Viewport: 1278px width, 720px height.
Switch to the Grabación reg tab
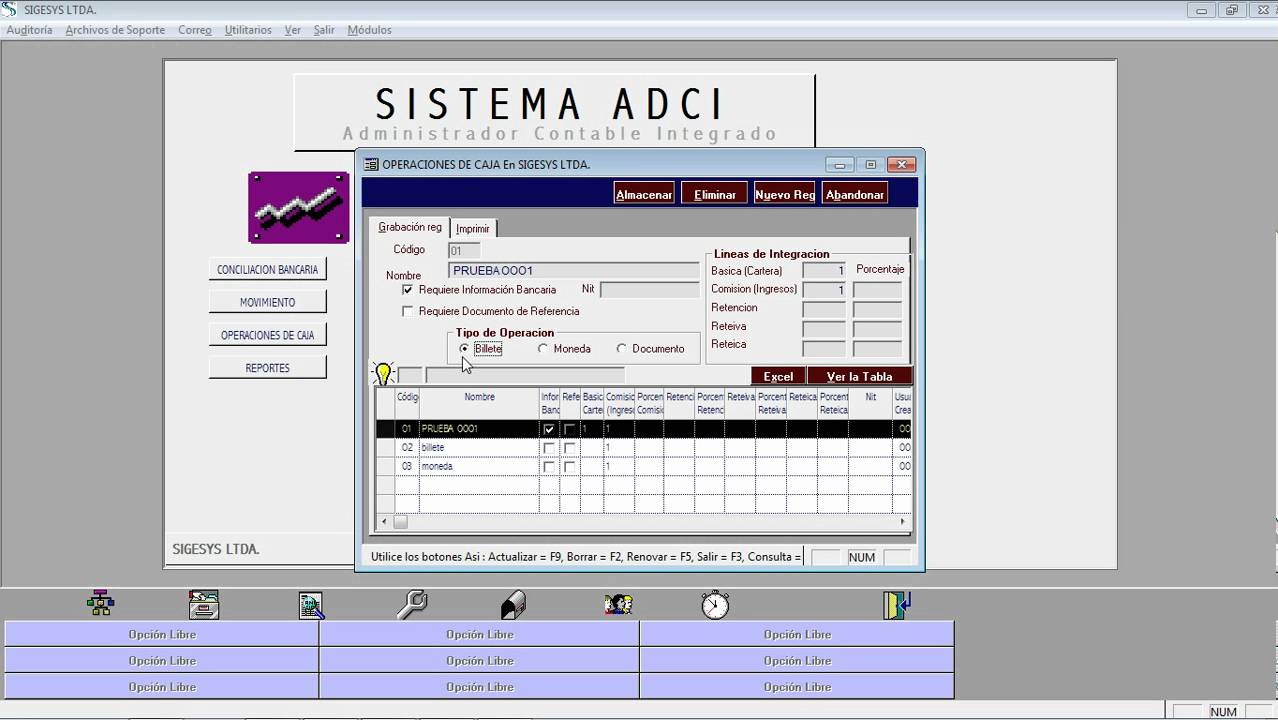click(409, 227)
